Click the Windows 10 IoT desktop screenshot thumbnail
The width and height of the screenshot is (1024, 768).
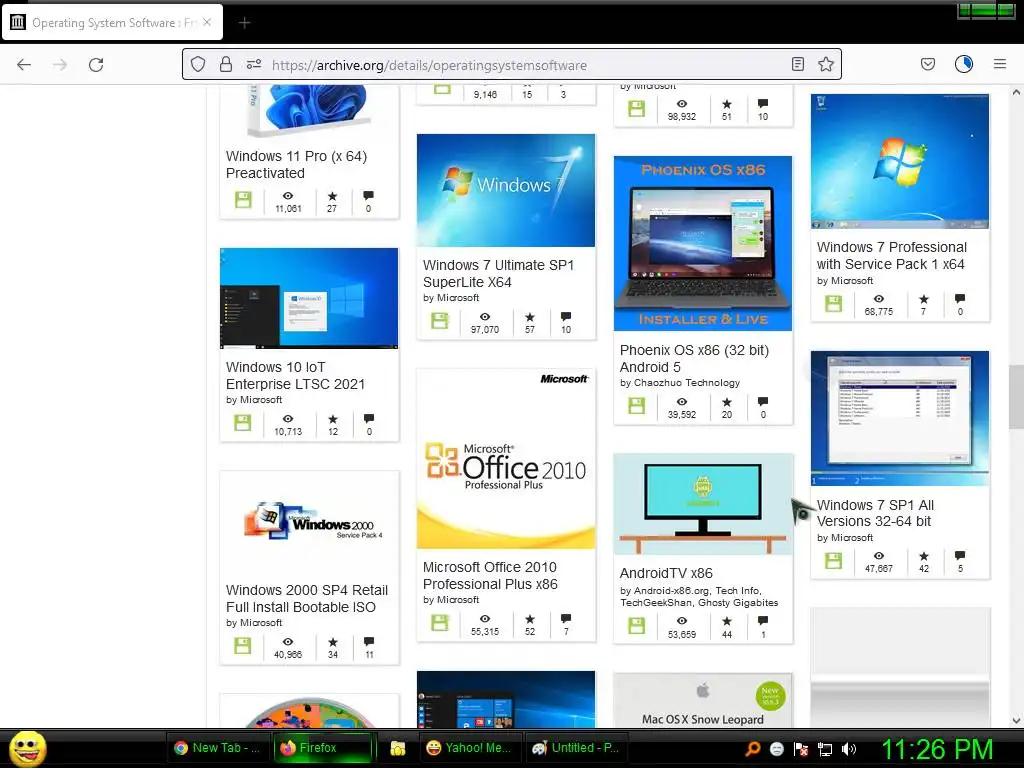(x=309, y=298)
